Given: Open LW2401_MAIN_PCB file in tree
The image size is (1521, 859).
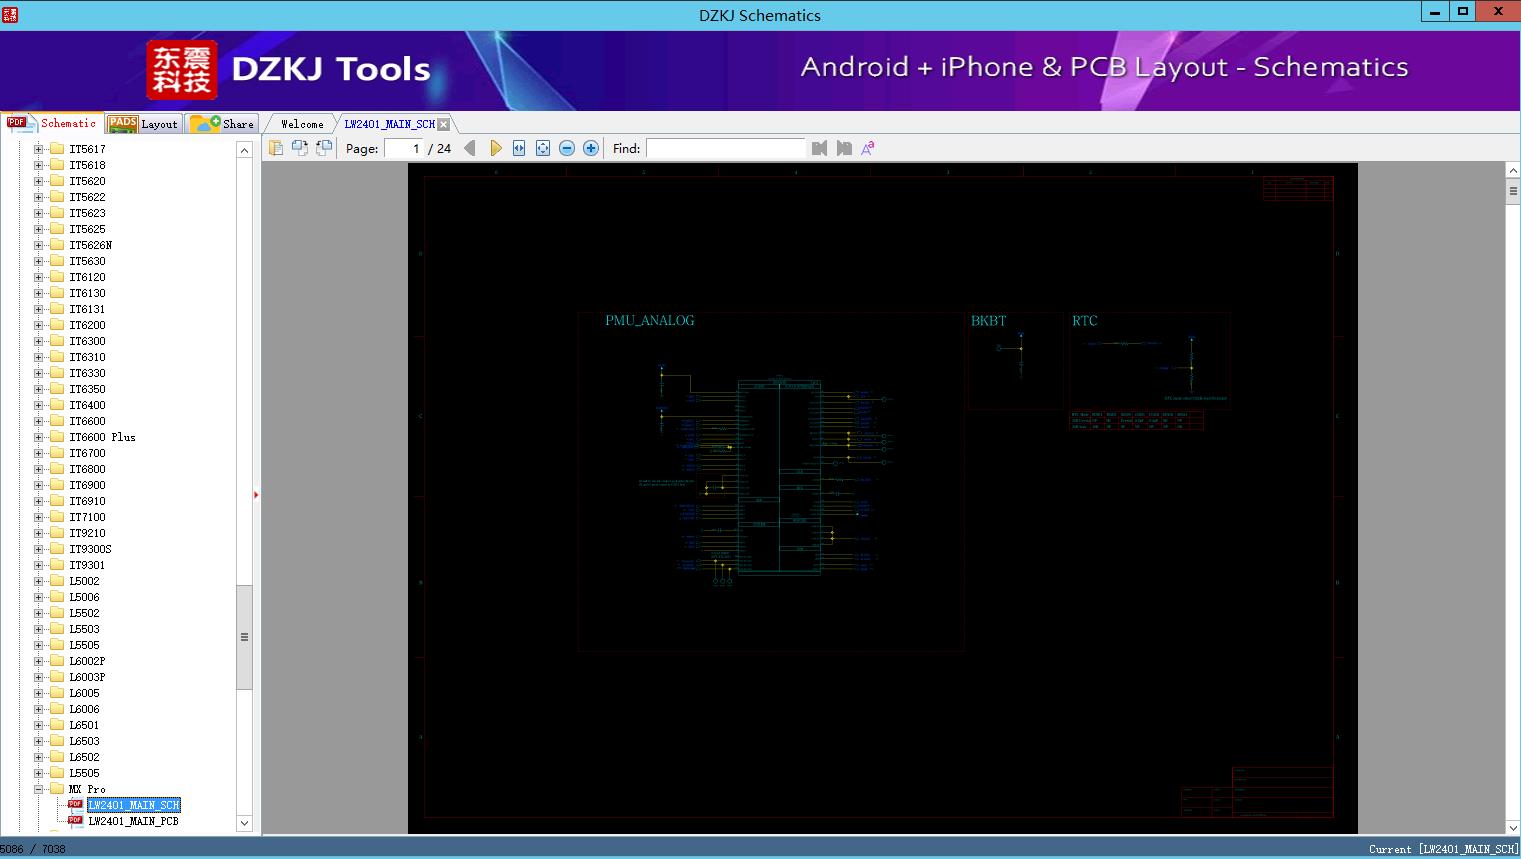Looking at the screenshot, I should click(x=133, y=821).
